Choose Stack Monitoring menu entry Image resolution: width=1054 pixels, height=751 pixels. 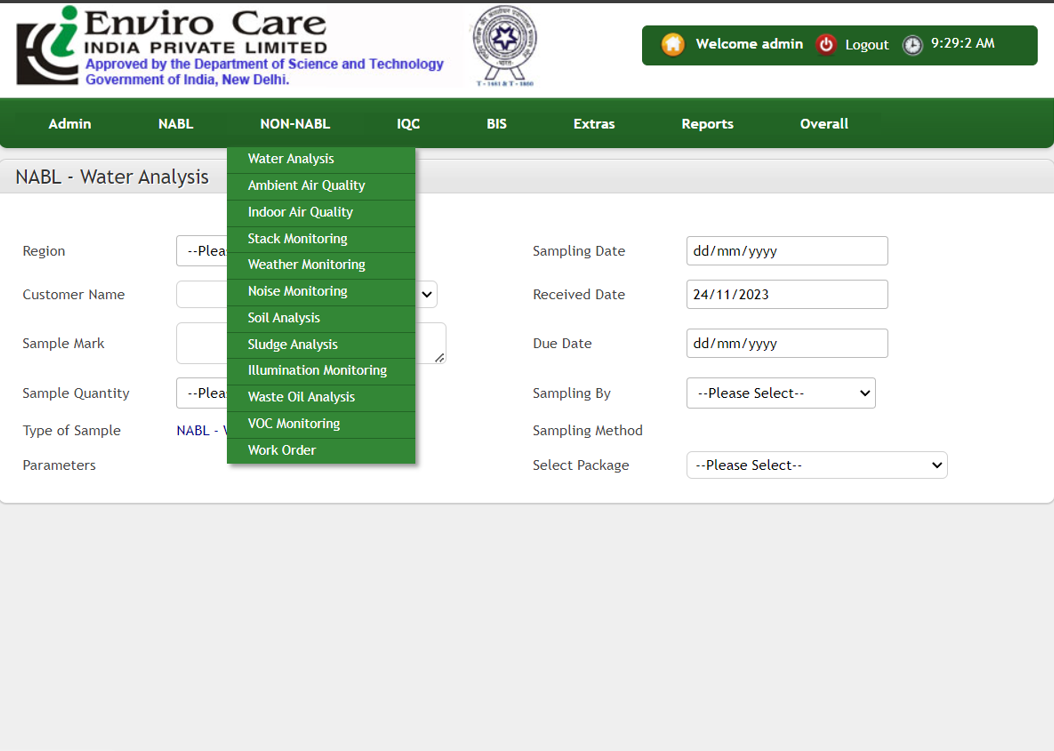point(297,239)
